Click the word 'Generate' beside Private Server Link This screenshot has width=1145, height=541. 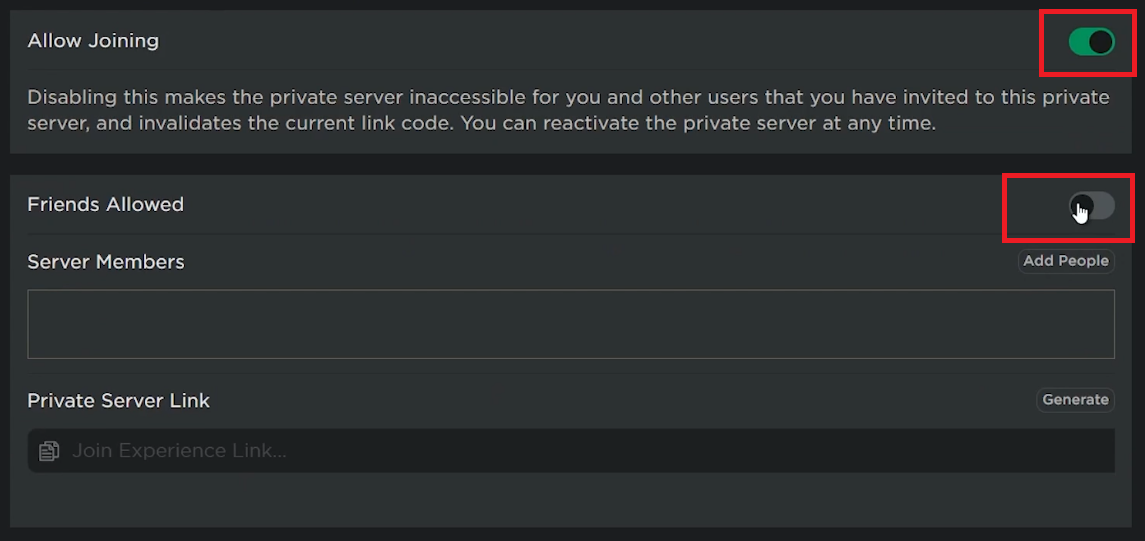tap(1075, 400)
